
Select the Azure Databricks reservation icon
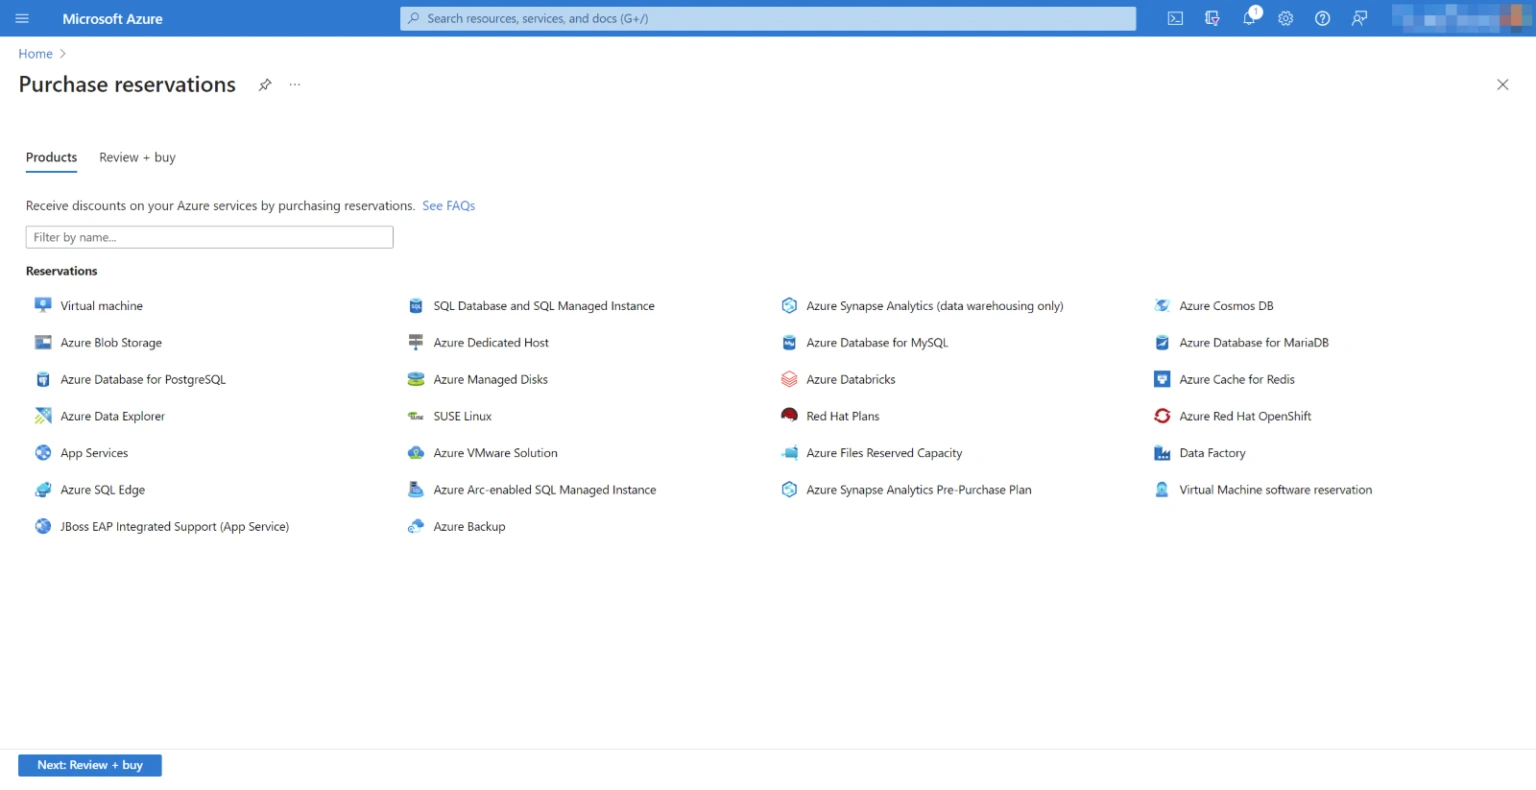(x=788, y=379)
